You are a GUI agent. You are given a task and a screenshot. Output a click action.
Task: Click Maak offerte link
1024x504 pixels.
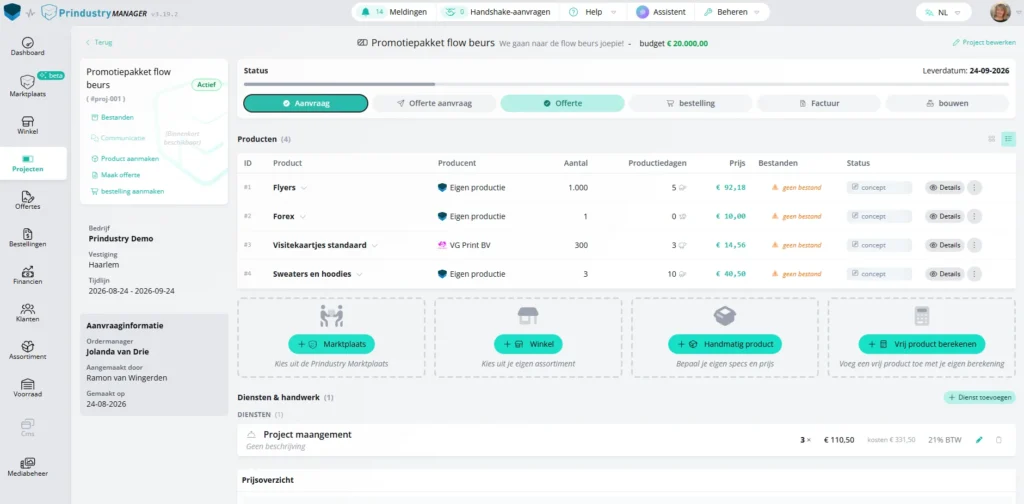pos(116,175)
